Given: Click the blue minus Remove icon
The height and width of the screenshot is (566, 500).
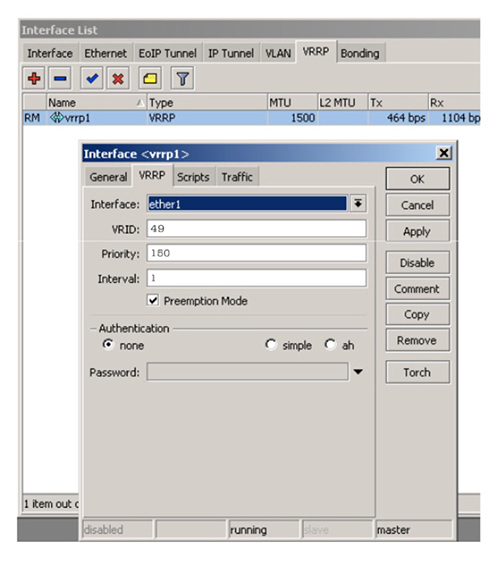Looking at the screenshot, I should point(60,78).
